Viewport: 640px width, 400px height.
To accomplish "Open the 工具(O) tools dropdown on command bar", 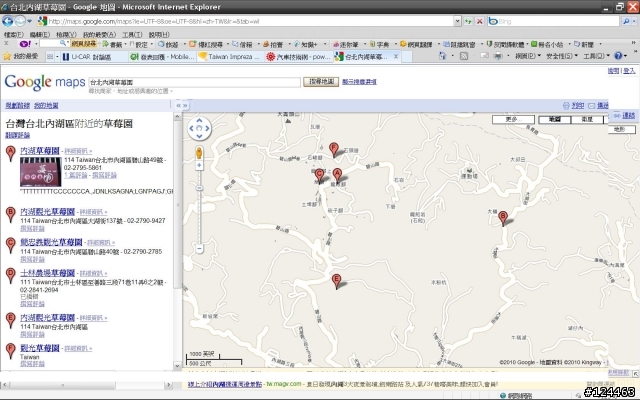I will click(x=596, y=56).
